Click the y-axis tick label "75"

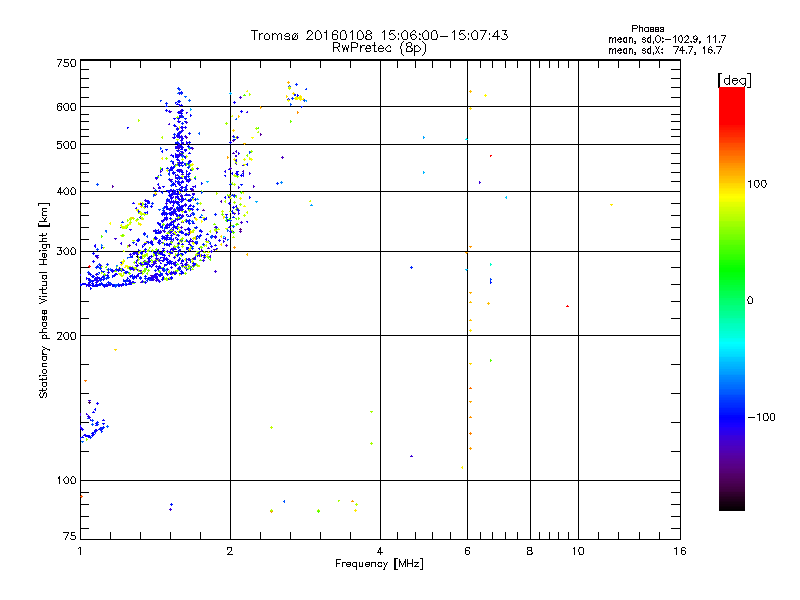(70, 536)
